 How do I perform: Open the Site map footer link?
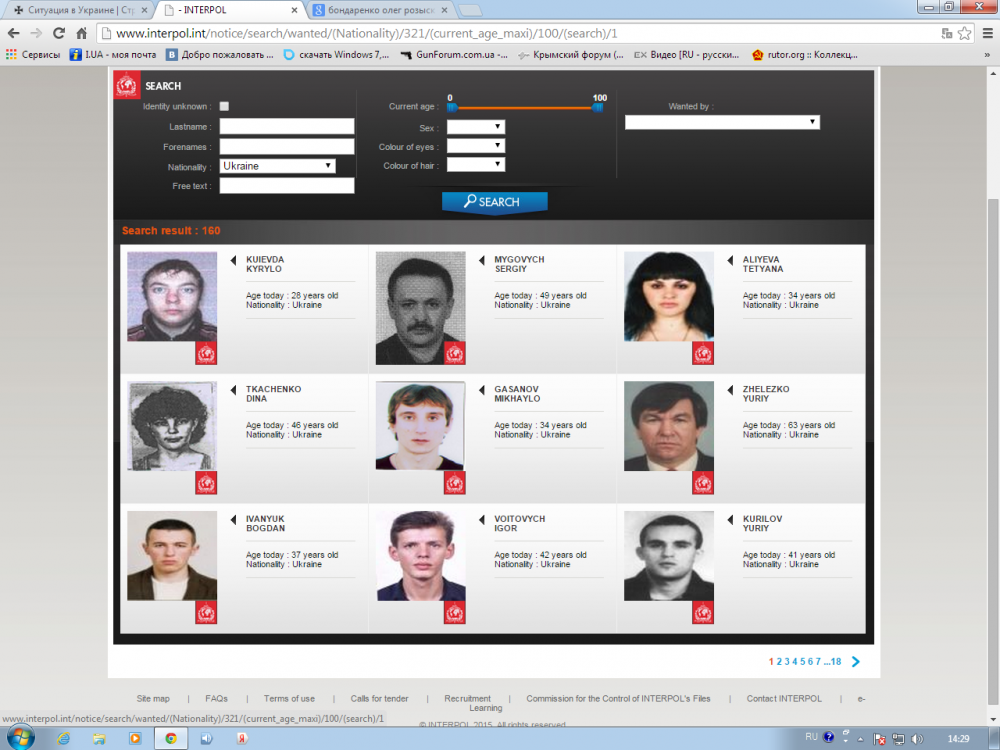tap(153, 698)
